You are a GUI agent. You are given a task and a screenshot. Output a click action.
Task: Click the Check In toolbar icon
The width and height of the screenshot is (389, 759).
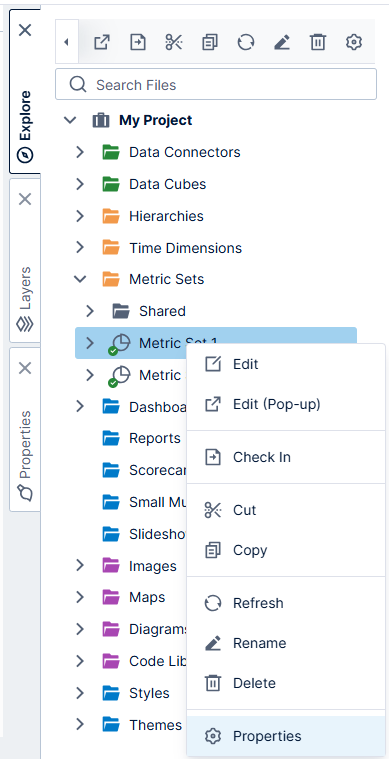click(x=138, y=43)
